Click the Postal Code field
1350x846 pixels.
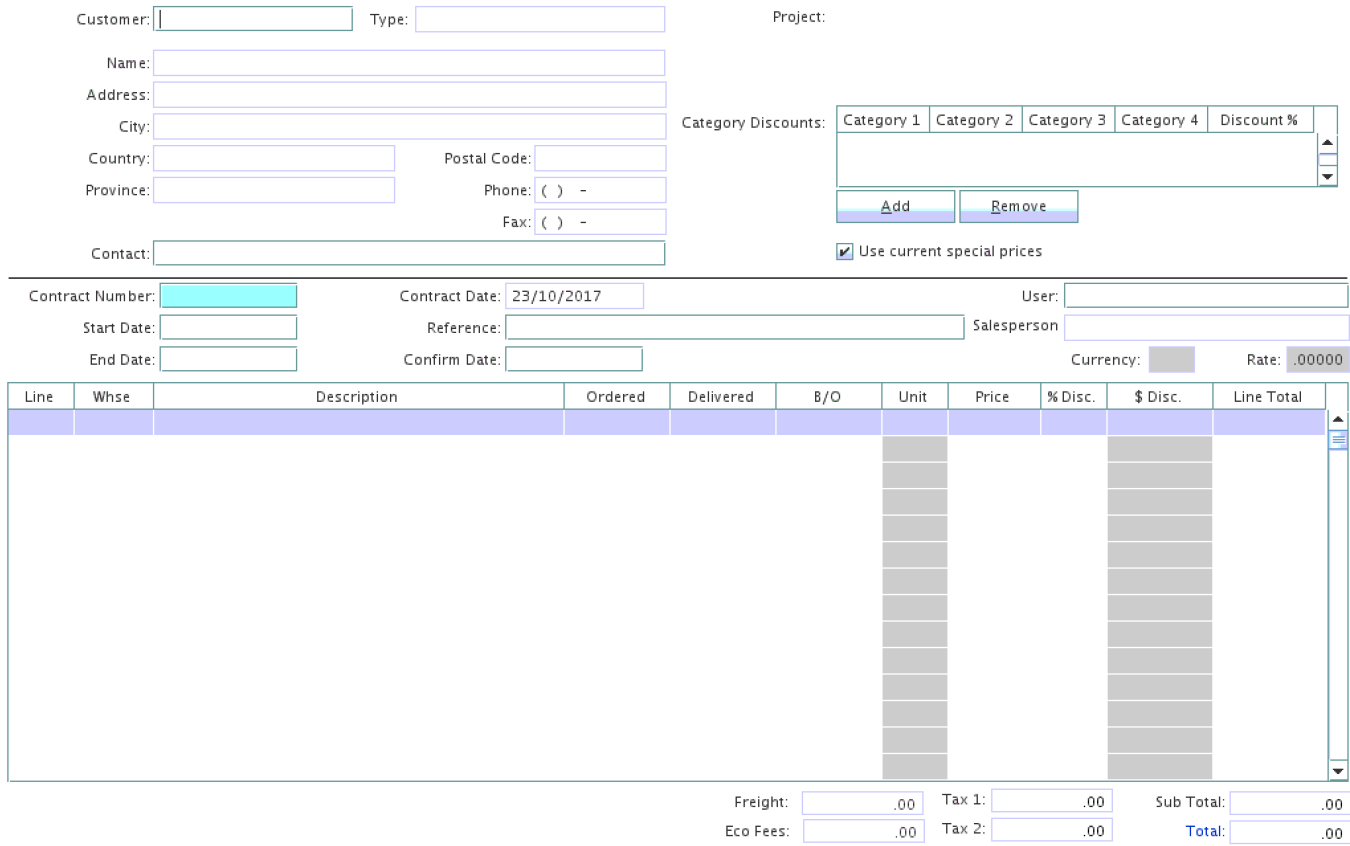[600, 158]
